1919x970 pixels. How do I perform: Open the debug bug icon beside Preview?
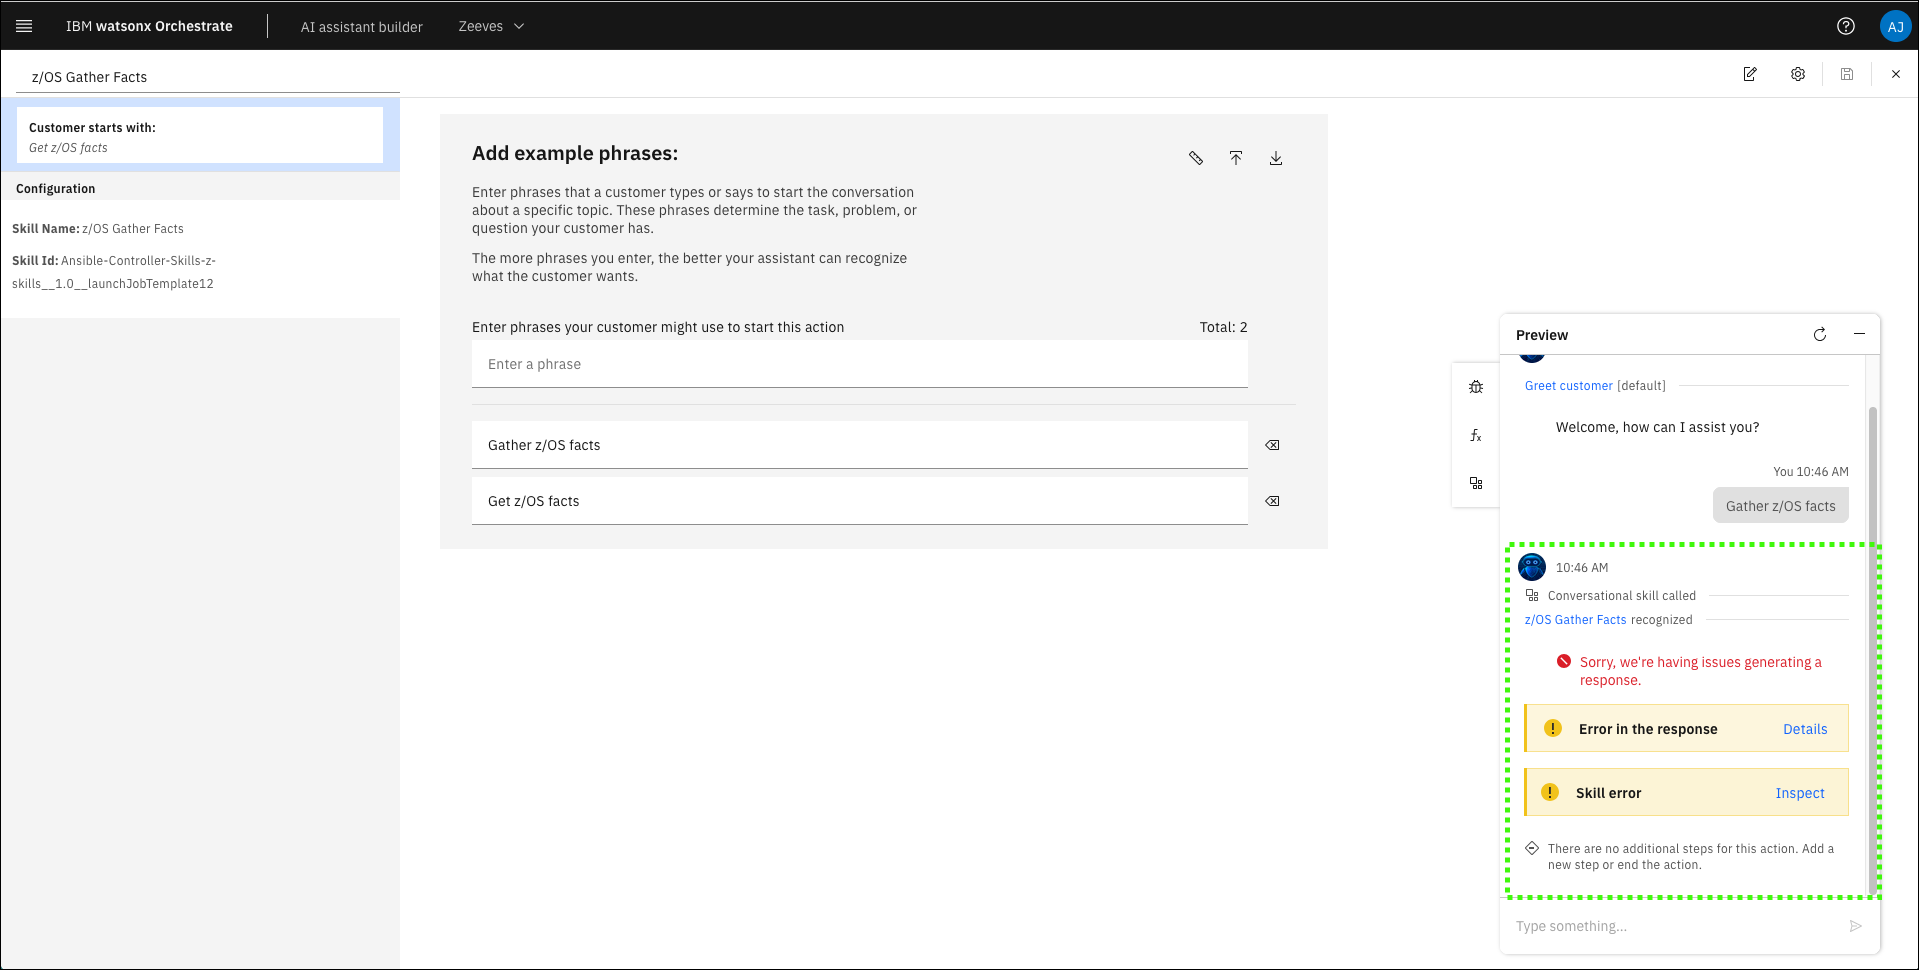(x=1476, y=387)
